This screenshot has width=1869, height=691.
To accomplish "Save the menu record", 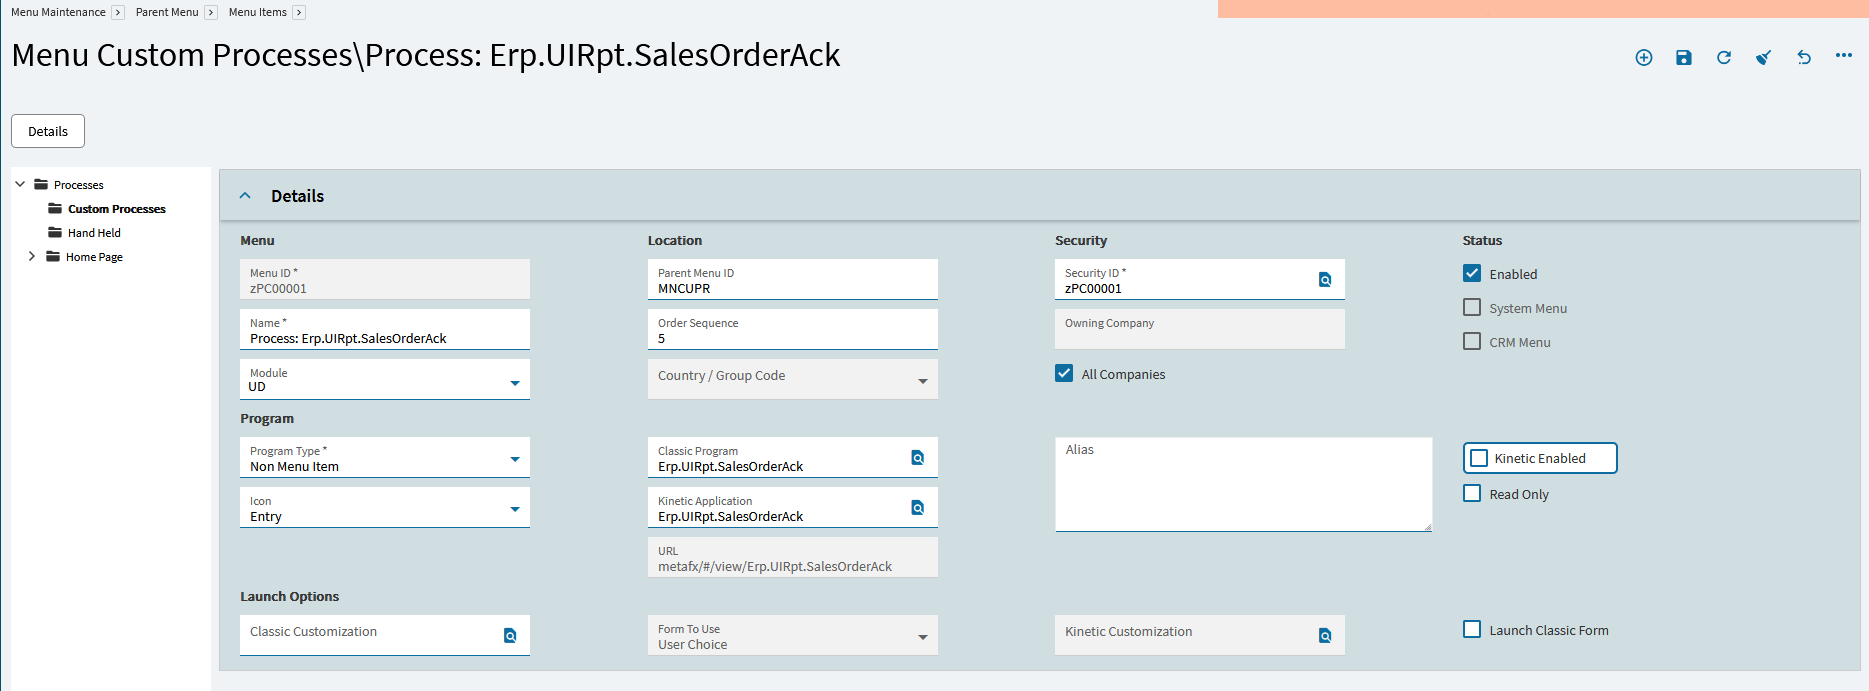I will click(1684, 58).
